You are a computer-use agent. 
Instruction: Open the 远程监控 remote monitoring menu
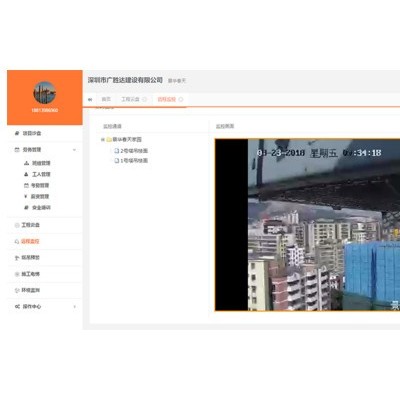(x=27, y=241)
